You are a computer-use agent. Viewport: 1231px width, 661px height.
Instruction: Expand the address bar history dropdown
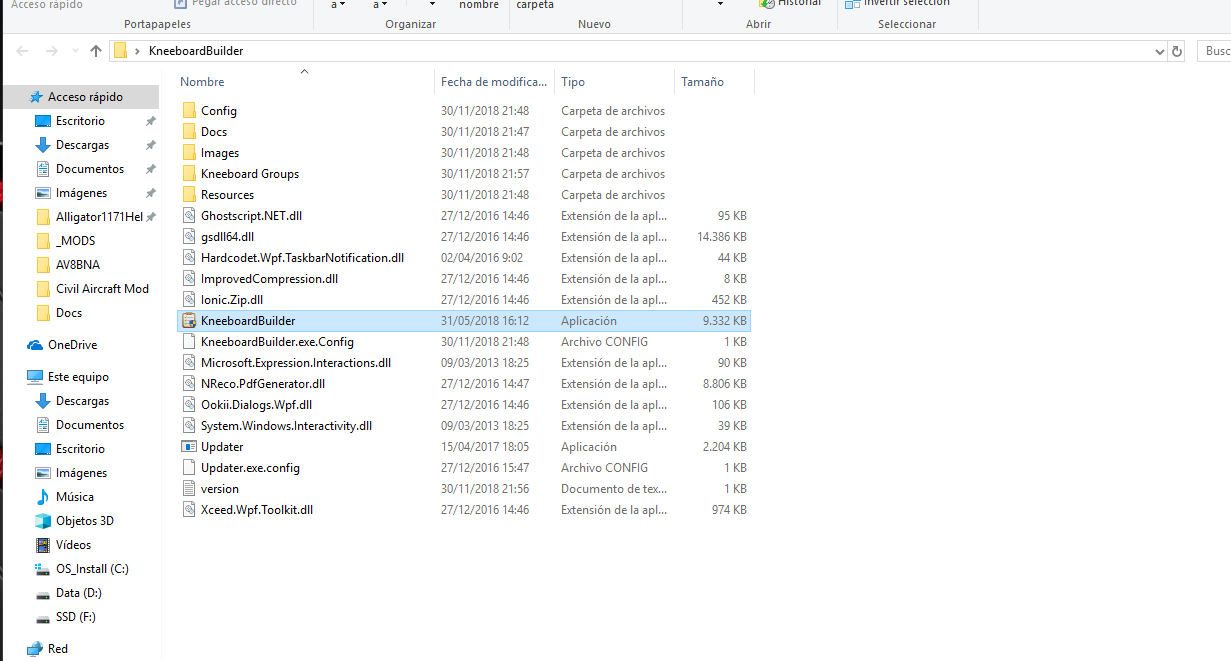(1160, 51)
